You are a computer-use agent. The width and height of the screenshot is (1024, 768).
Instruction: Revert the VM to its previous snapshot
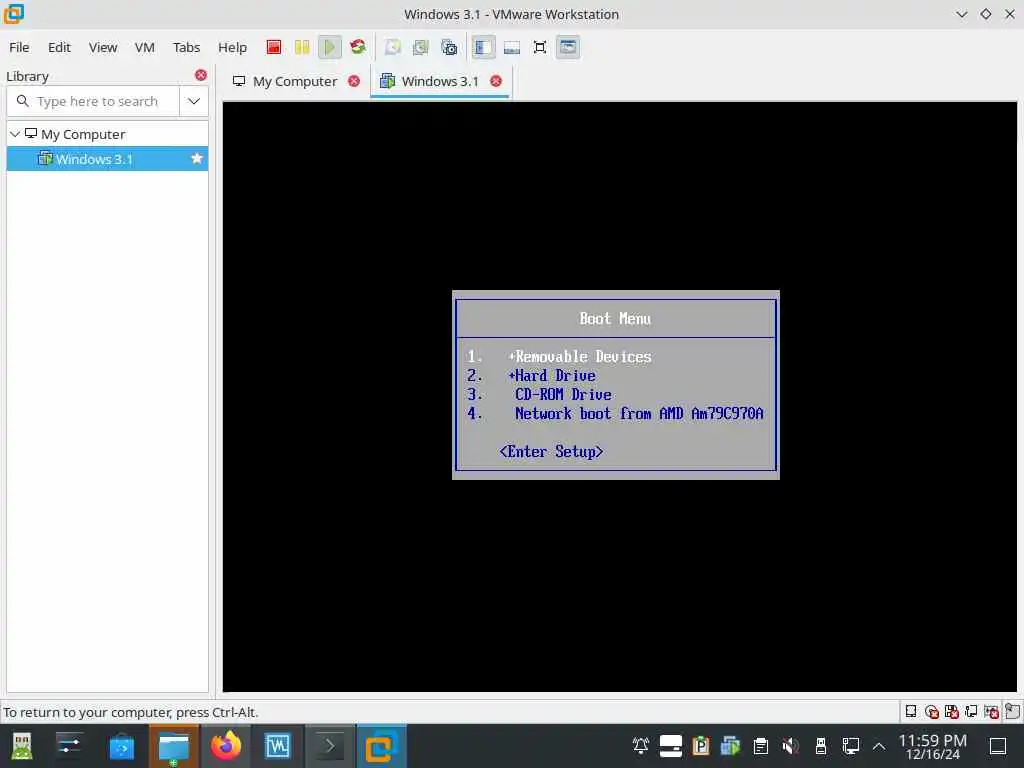pyautogui.click(x=421, y=47)
